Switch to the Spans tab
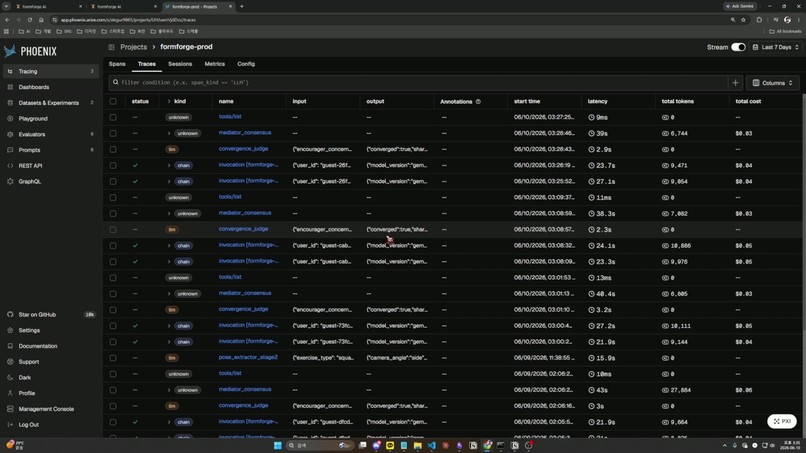Screen dimensions: 806x453 point(117,64)
